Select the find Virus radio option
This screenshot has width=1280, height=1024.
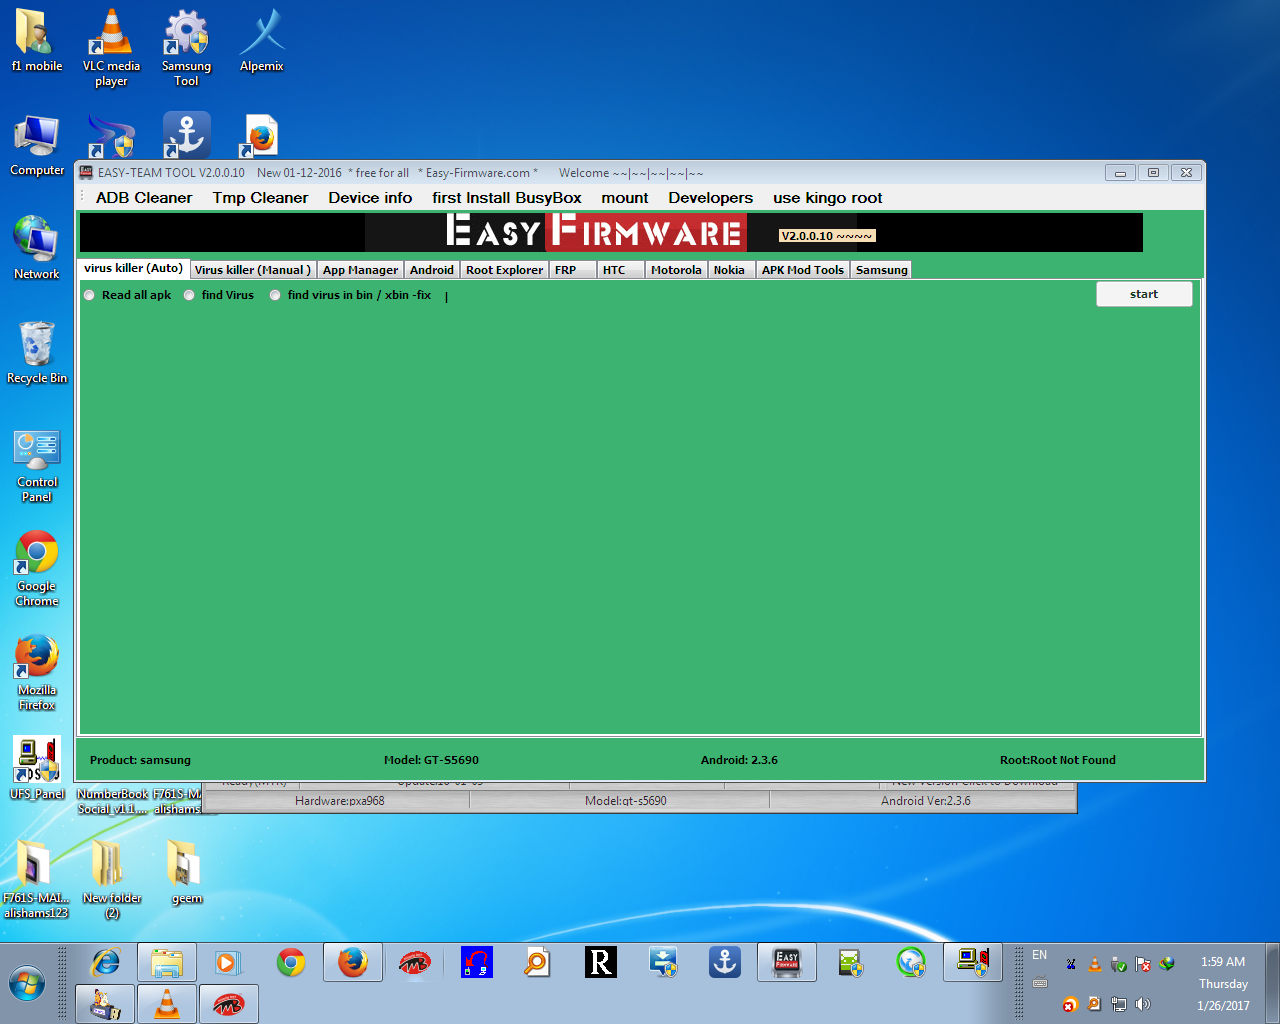point(219,295)
